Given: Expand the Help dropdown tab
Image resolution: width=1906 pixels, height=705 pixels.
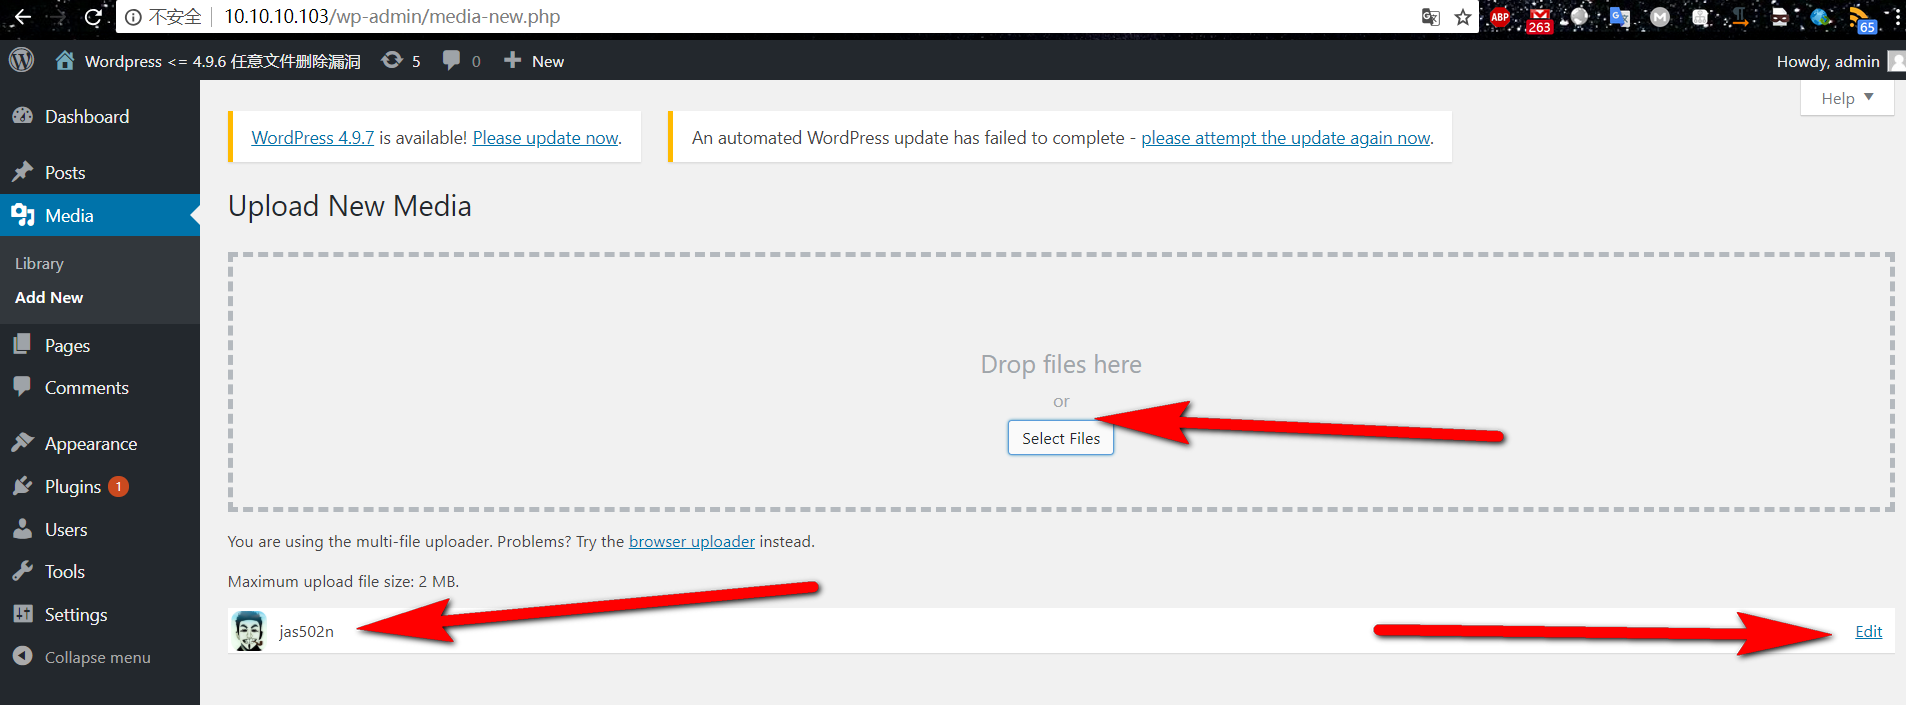Looking at the screenshot, I should click(1846, 98).
